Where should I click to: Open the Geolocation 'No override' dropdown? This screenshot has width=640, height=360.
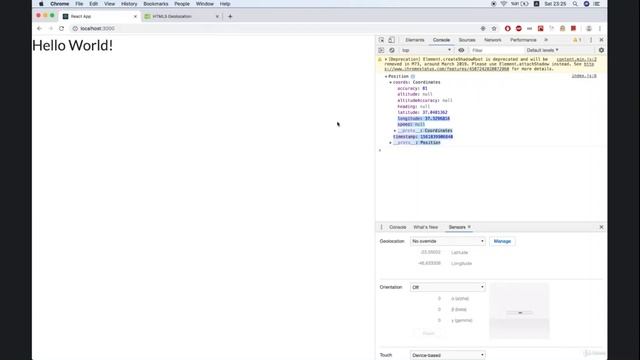[448, 241]
